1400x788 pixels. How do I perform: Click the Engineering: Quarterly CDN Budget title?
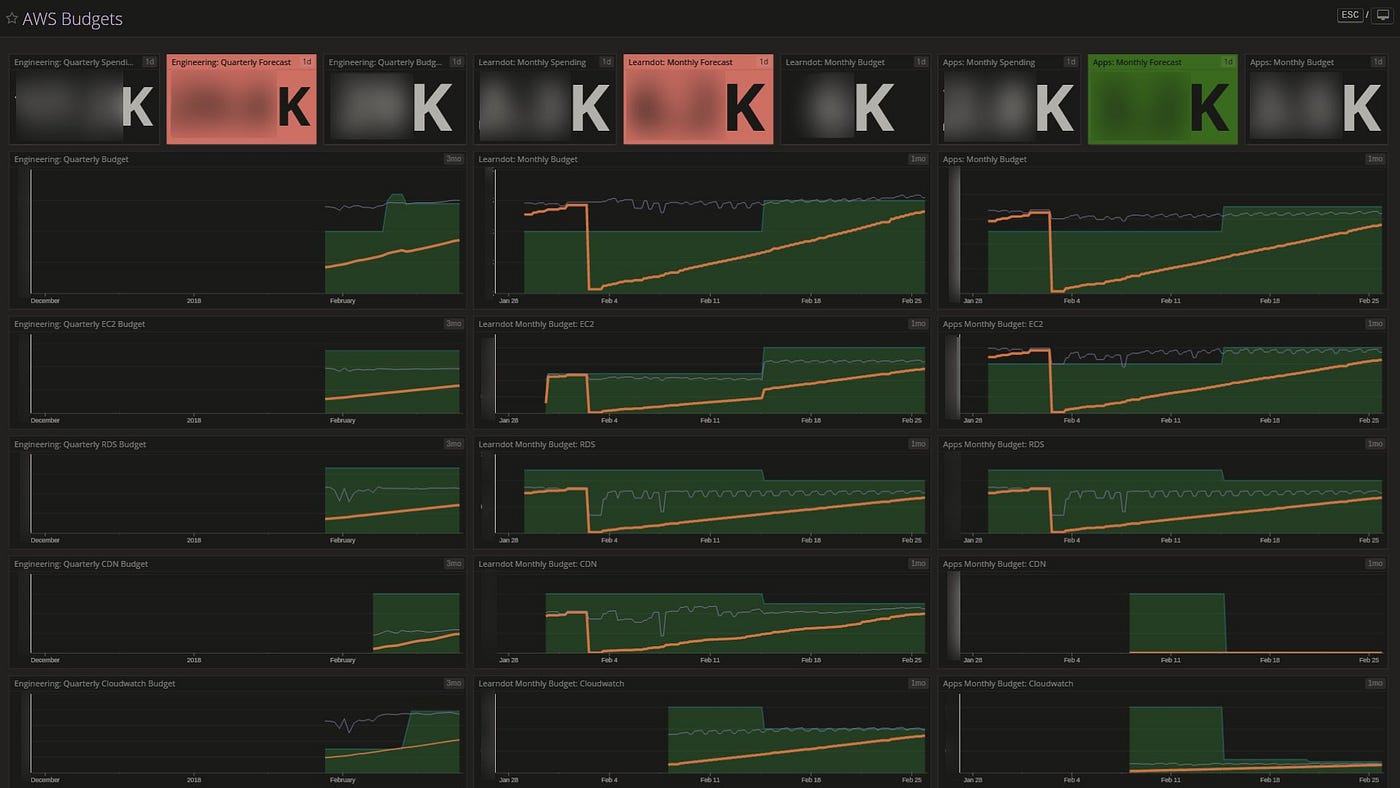coord(81,564)
